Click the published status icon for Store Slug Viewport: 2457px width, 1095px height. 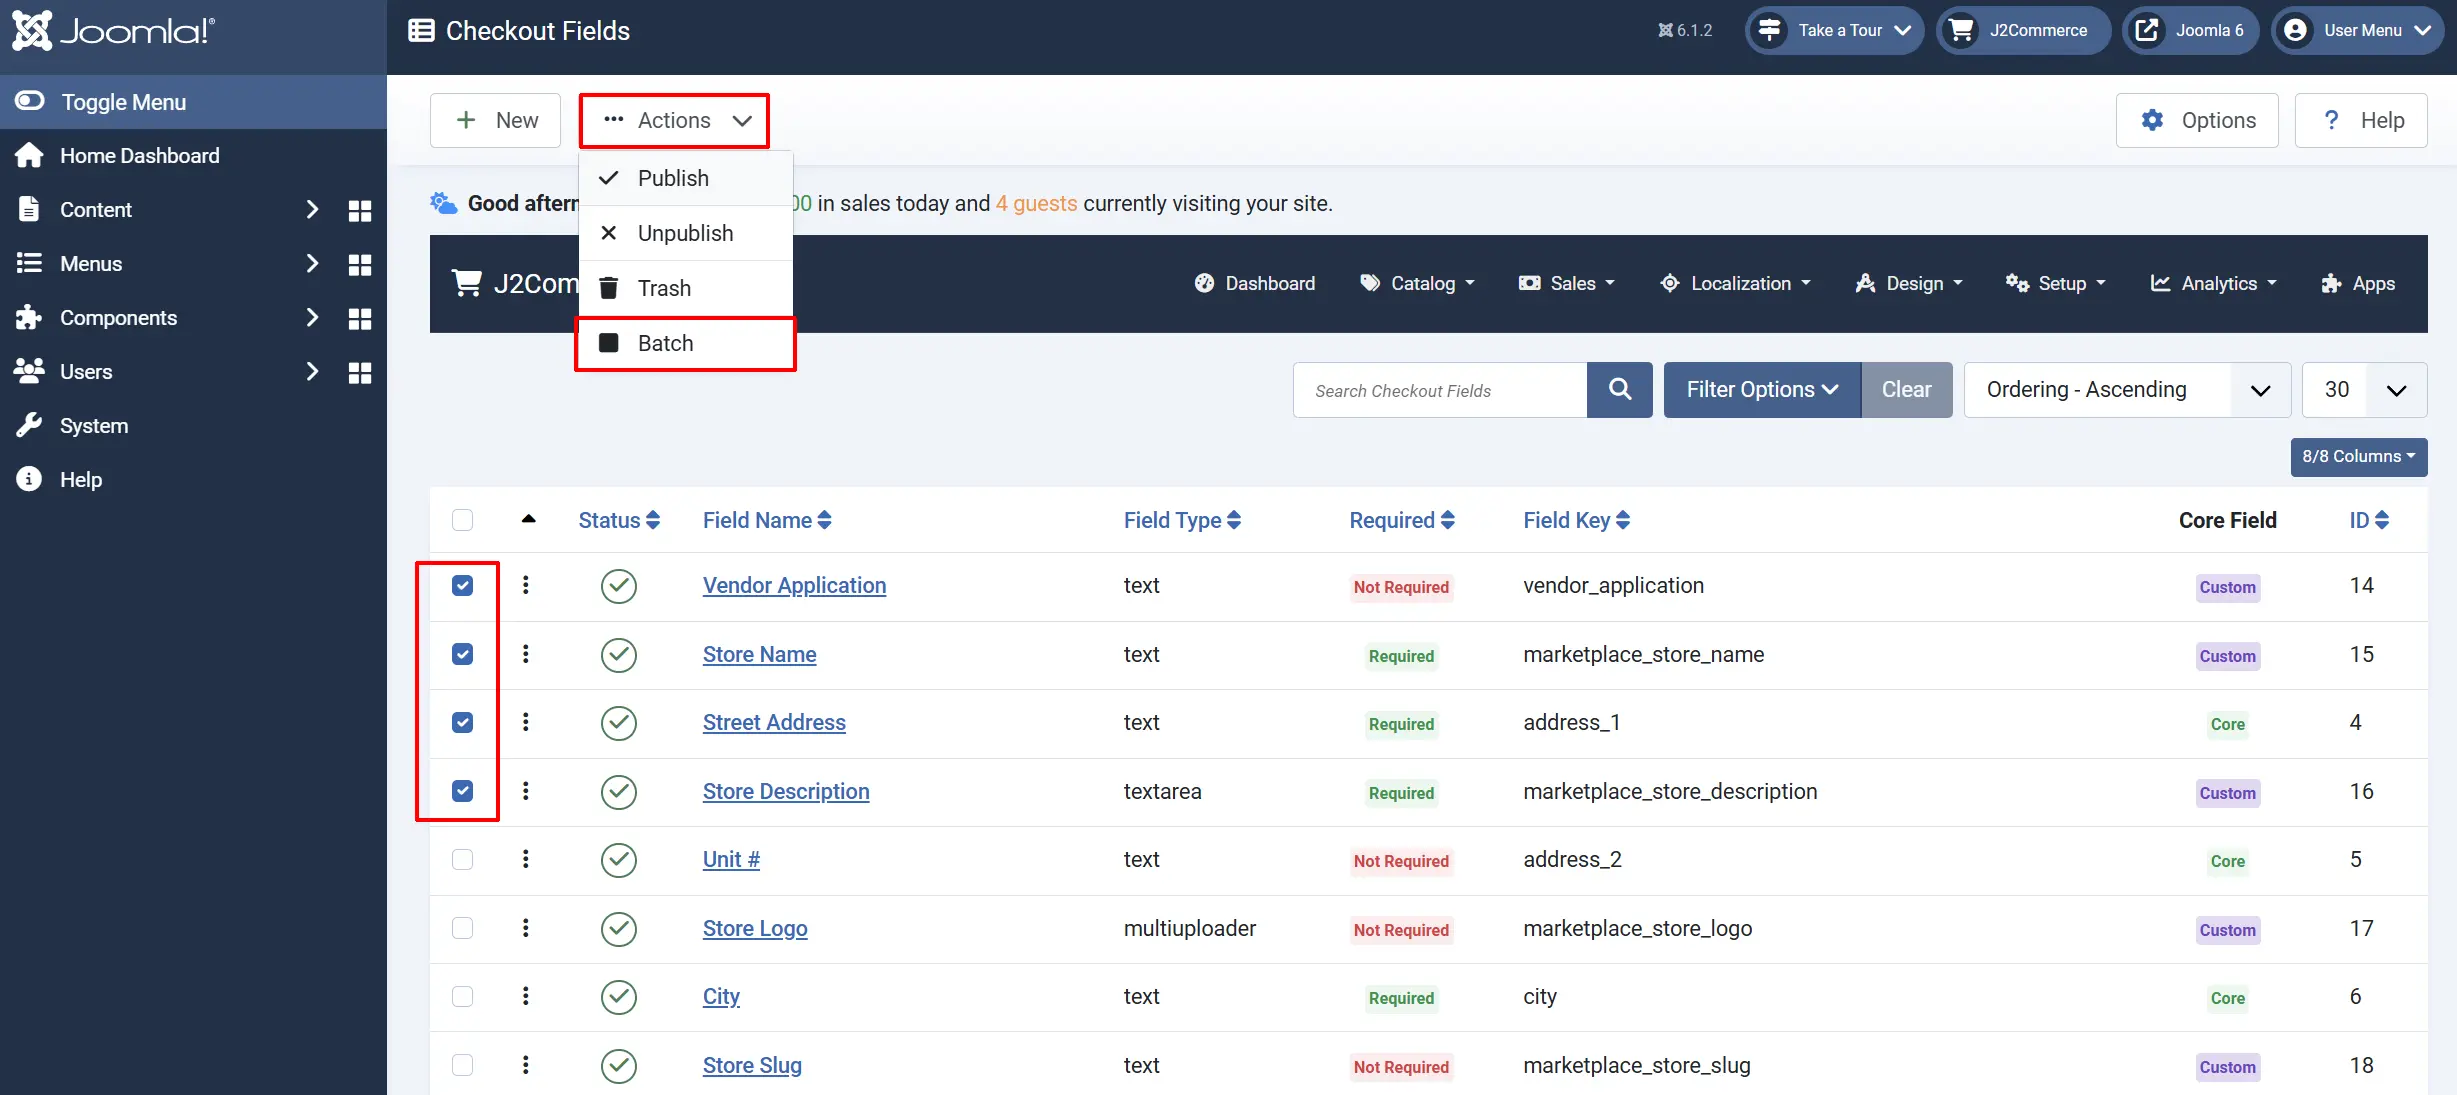click(619, 1066)
